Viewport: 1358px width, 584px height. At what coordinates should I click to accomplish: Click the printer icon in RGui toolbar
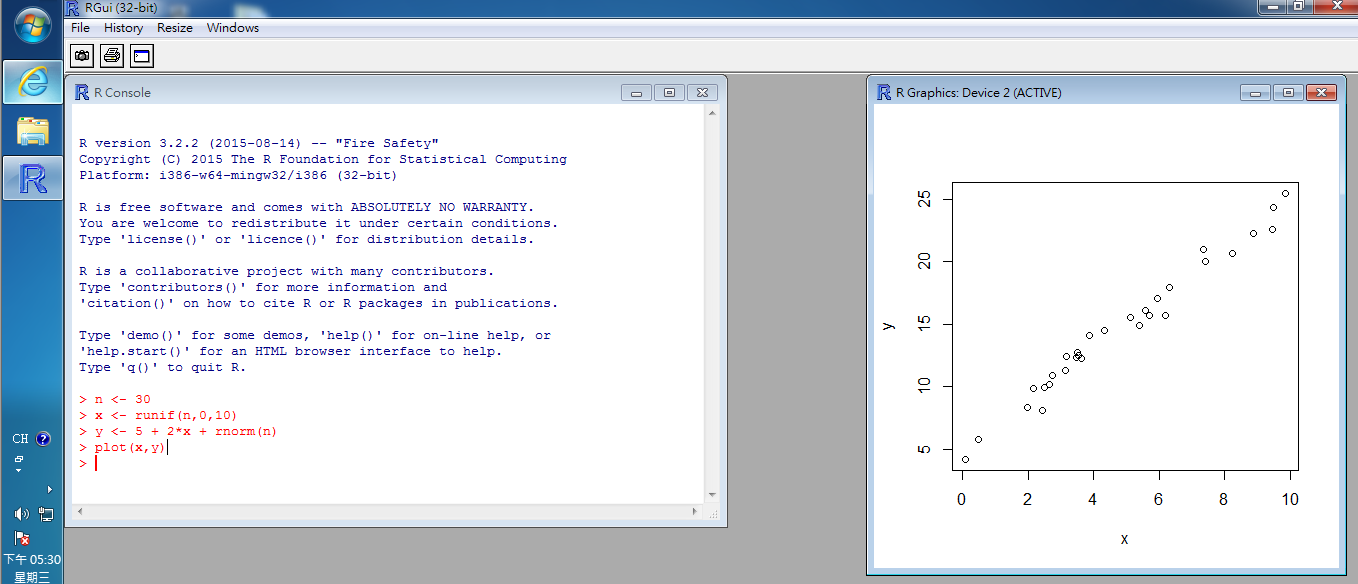click(x=112, y=56)
